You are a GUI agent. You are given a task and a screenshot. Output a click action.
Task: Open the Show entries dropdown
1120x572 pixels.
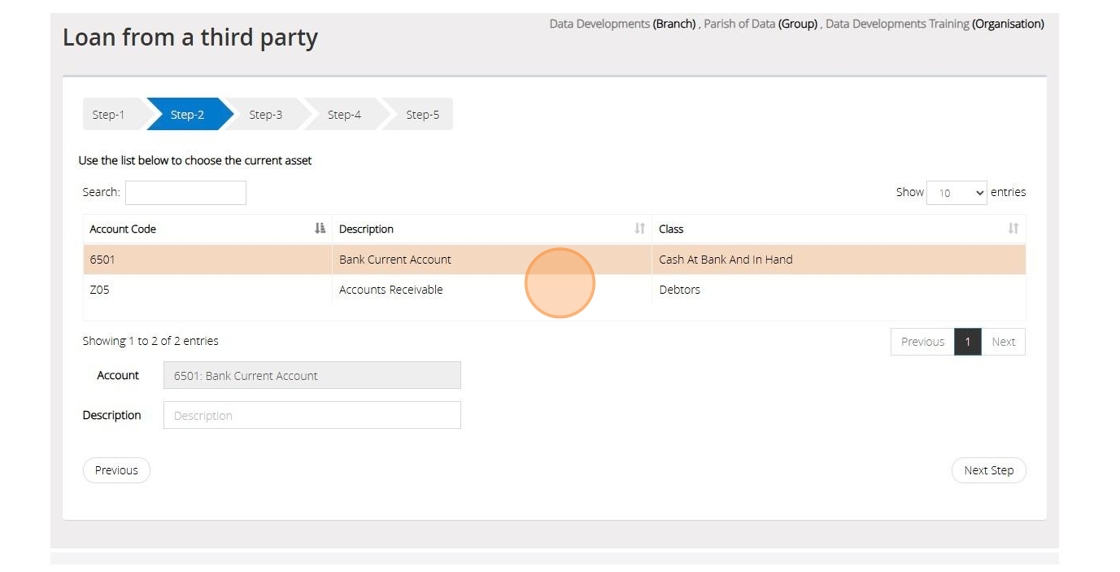tap(957, 193)
